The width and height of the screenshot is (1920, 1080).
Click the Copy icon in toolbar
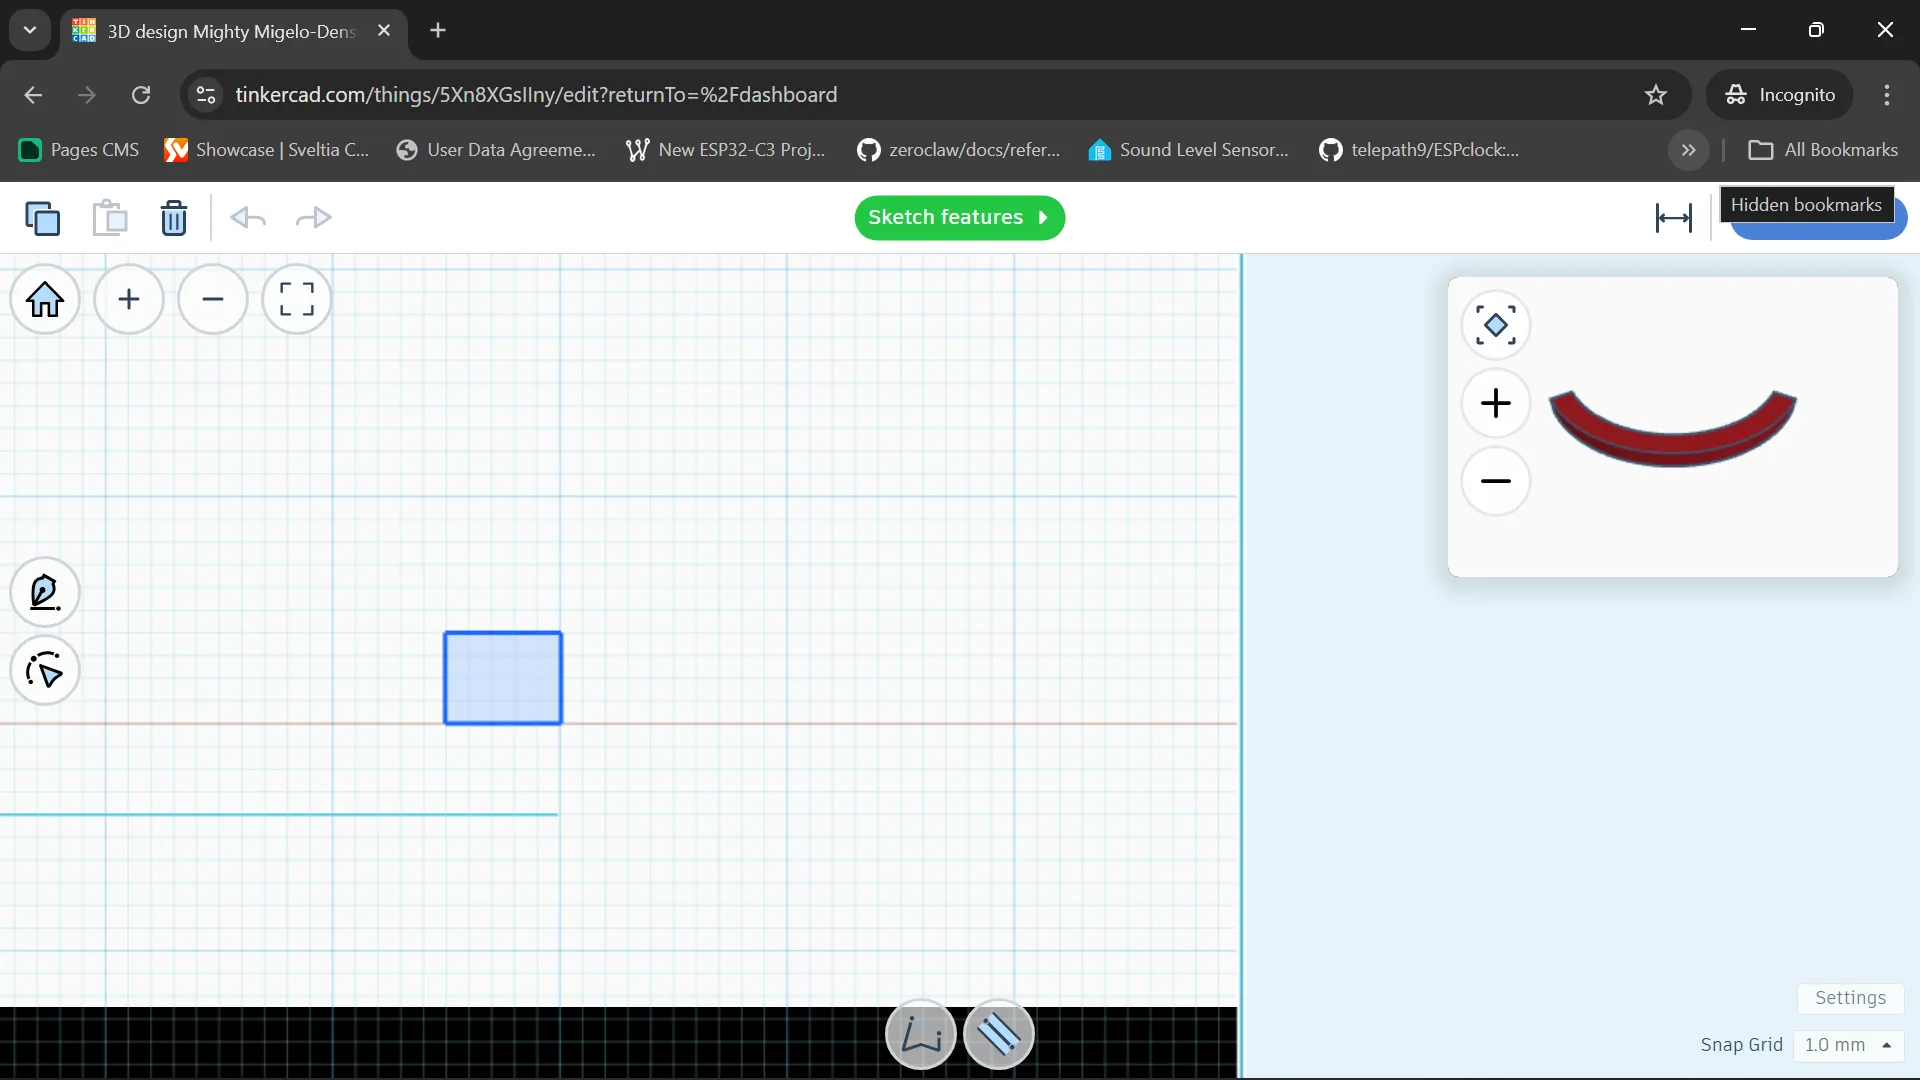click(x=42, y=218)
